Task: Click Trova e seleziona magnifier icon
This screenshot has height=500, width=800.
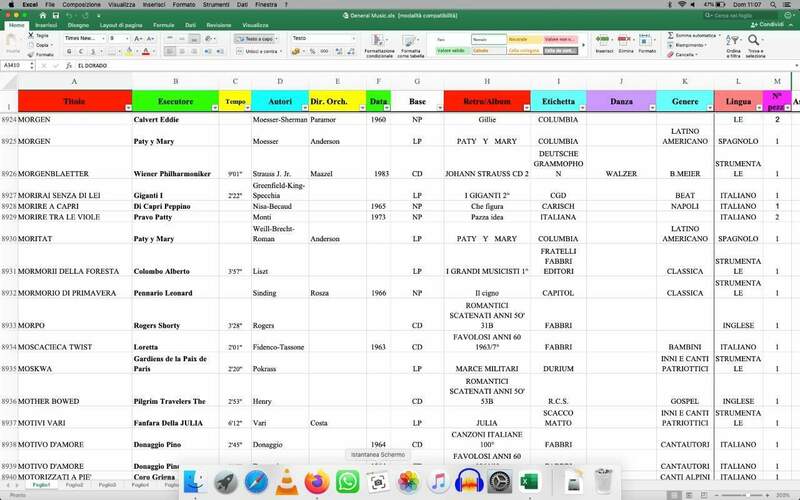Action: pyautogui.click(x=757, y=44)
